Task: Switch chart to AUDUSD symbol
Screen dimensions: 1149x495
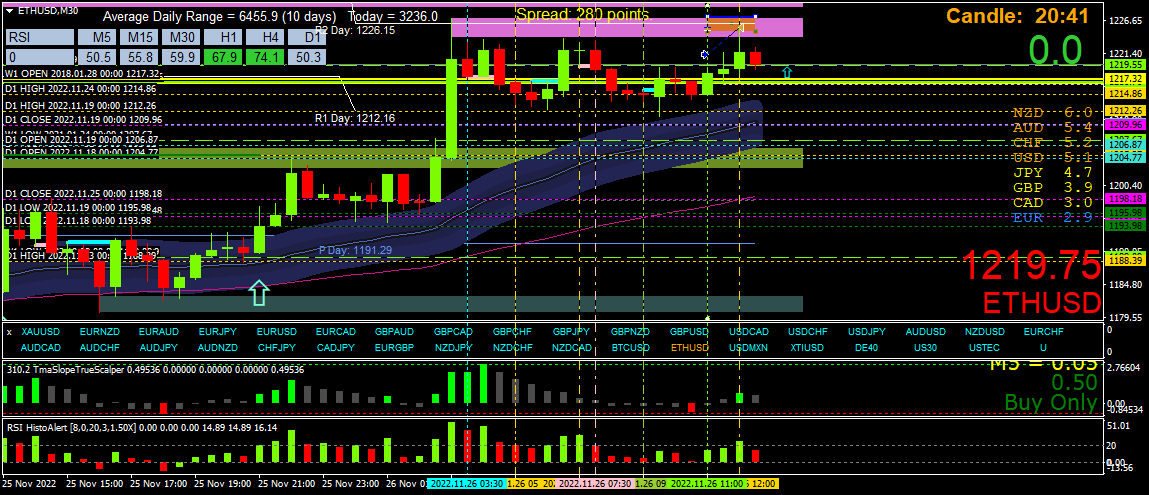Action: coord(926,332)
